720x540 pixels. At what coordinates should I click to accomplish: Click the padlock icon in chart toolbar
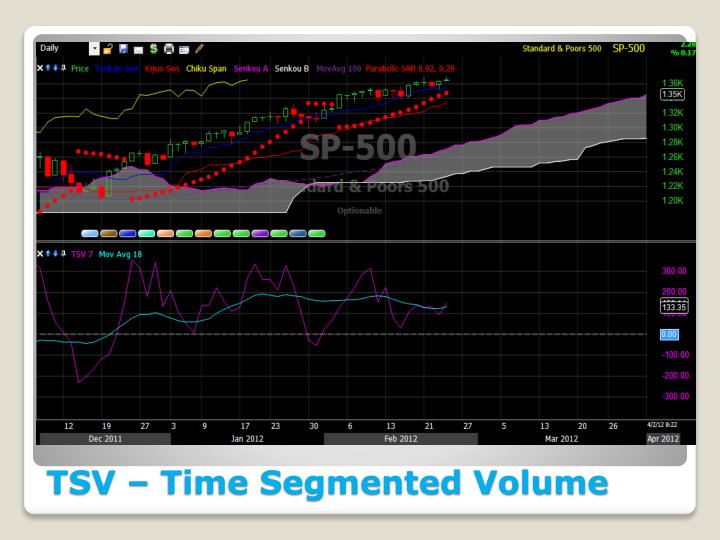pyautogui.click(x=108, y=49)
